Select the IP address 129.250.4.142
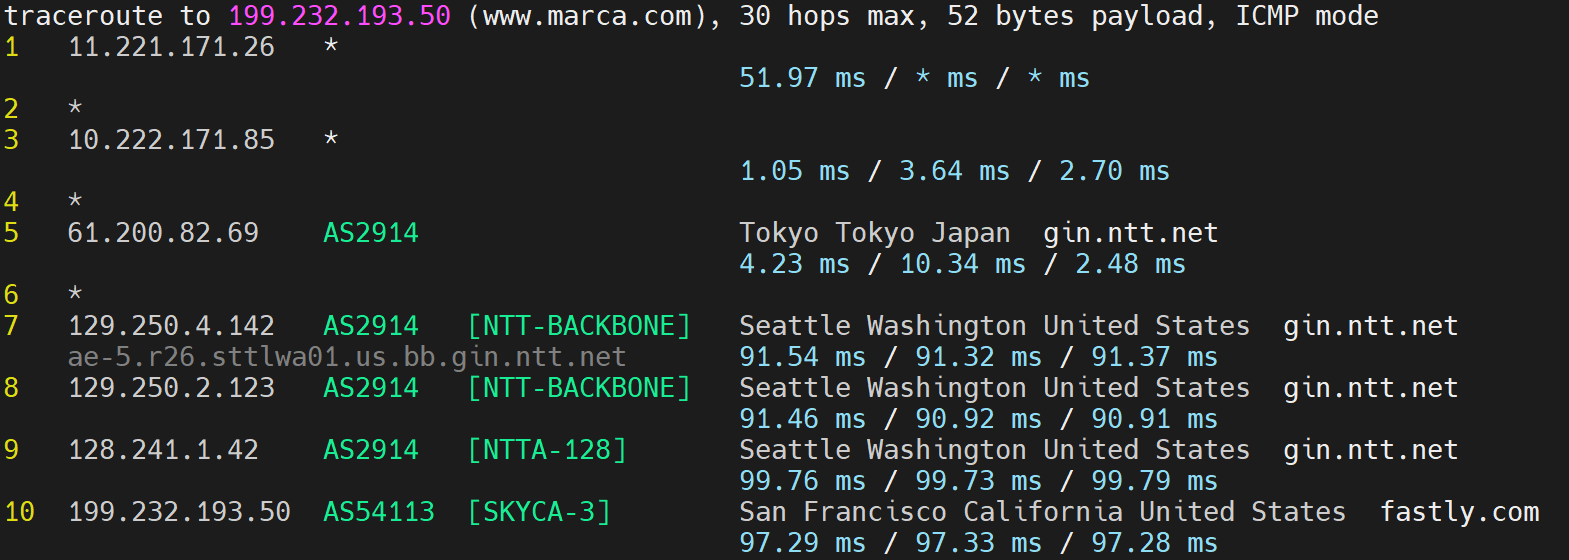This screenshot has height=560, width=1569. [171, 326]
